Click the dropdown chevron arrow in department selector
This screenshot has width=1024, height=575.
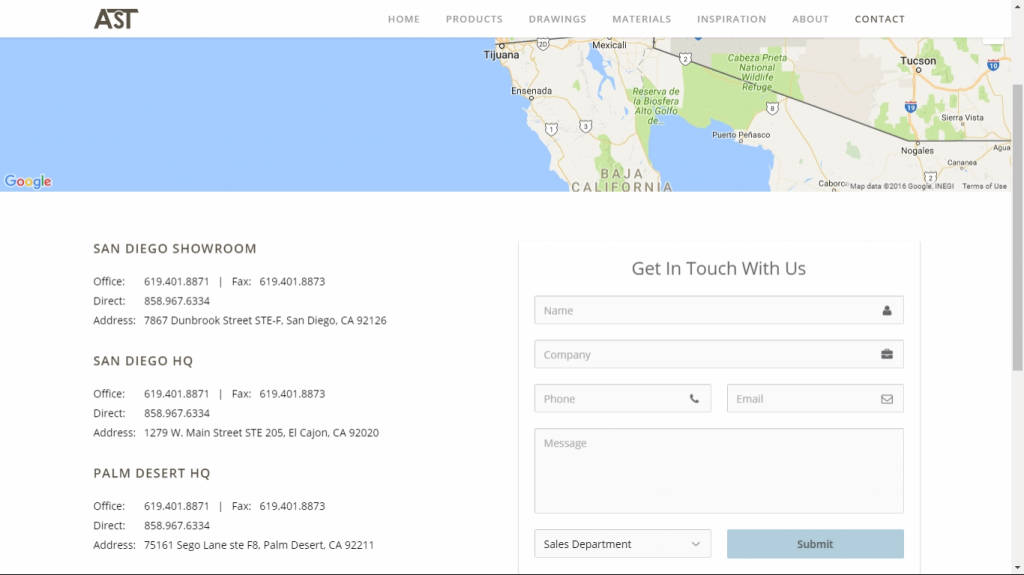tap(695, 544)
